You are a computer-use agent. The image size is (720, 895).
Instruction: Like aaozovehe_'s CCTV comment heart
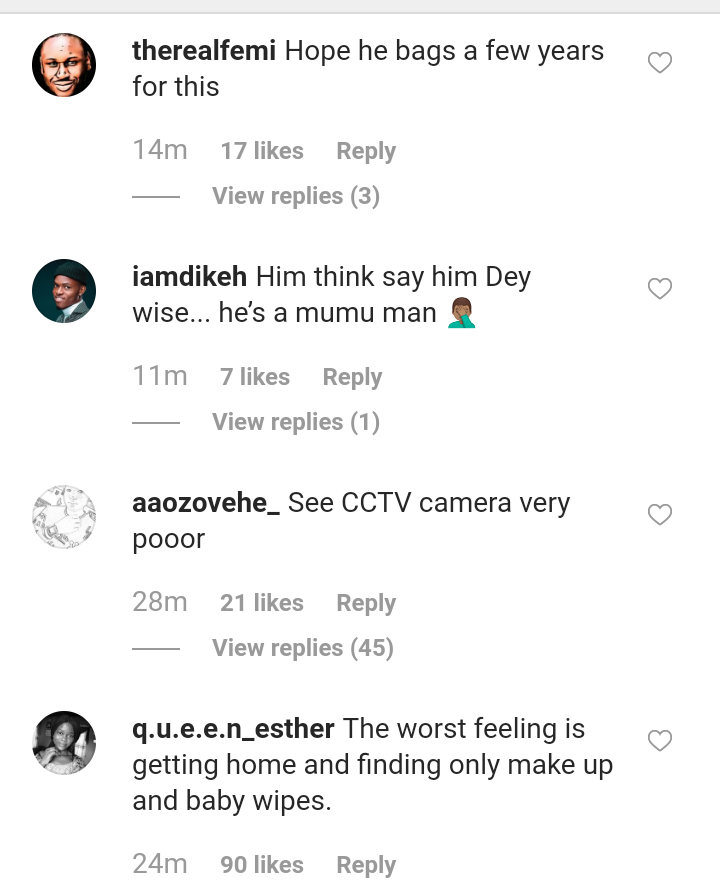pyautogui.click(x=660, y=515)
